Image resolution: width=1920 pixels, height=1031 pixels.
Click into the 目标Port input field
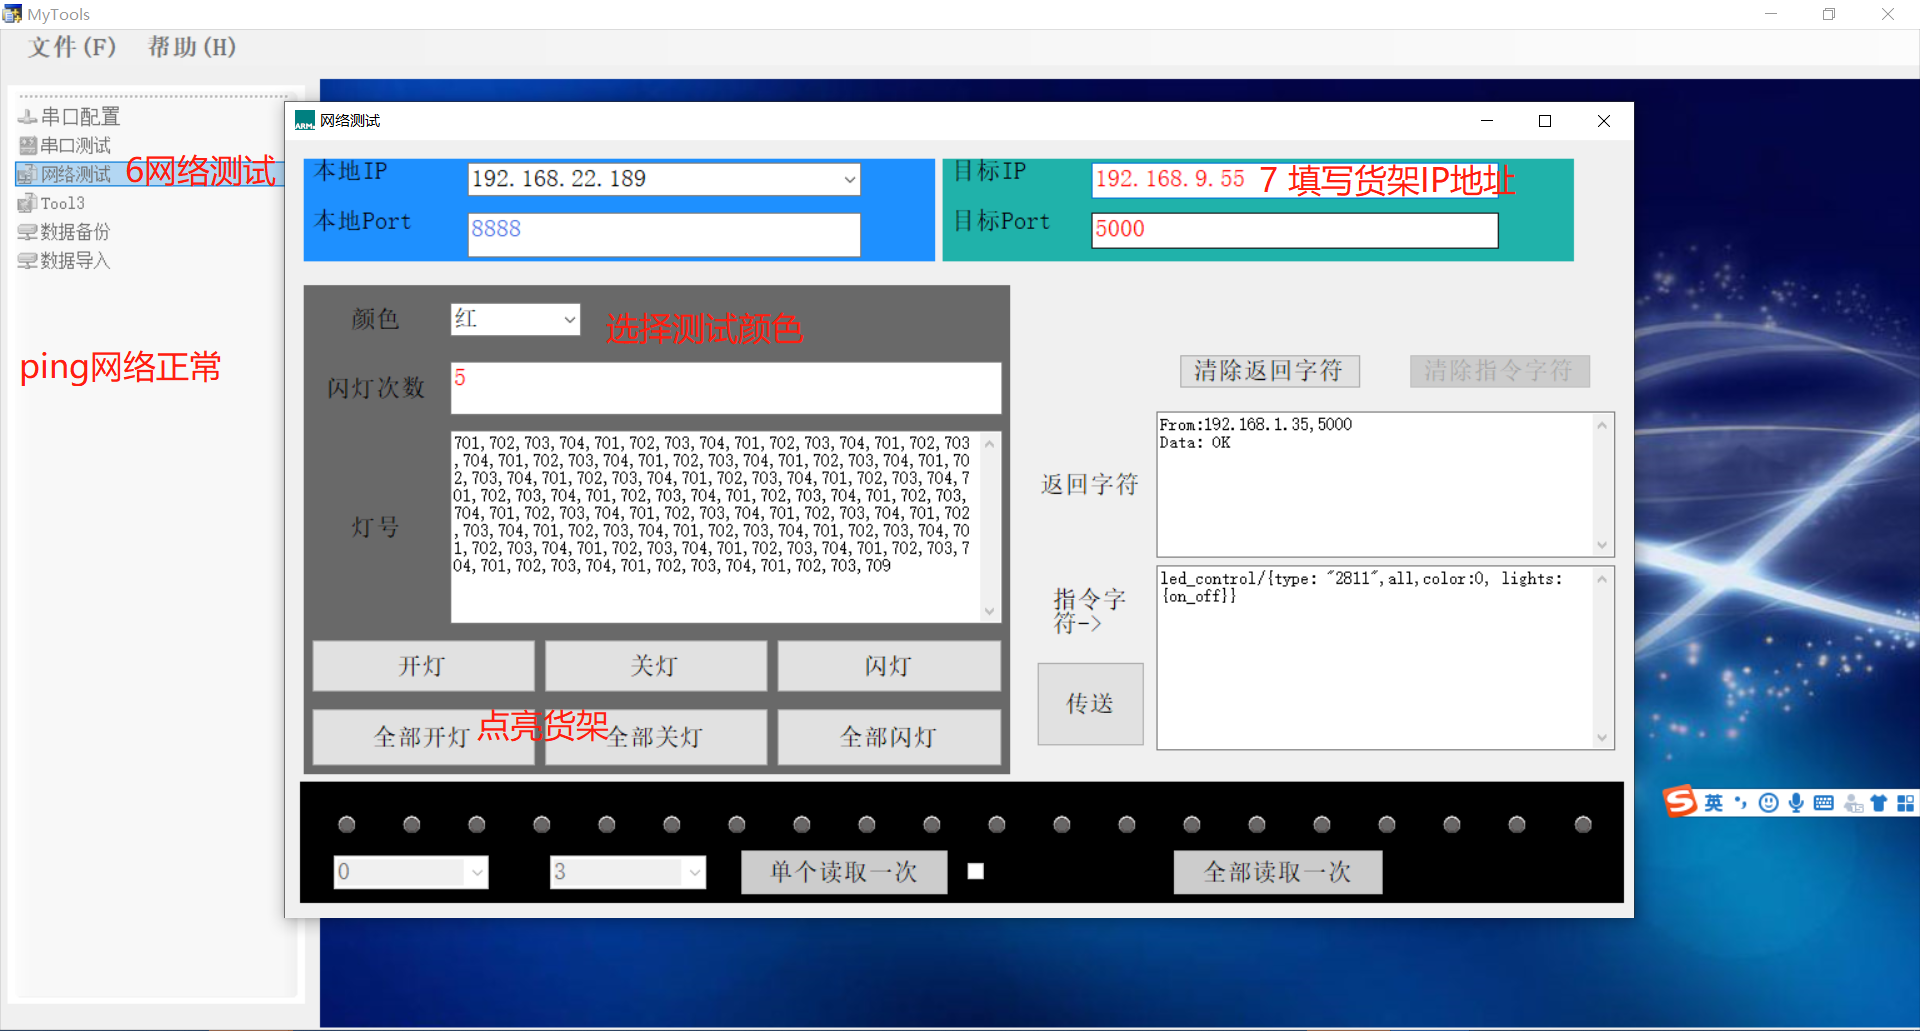1294,230
